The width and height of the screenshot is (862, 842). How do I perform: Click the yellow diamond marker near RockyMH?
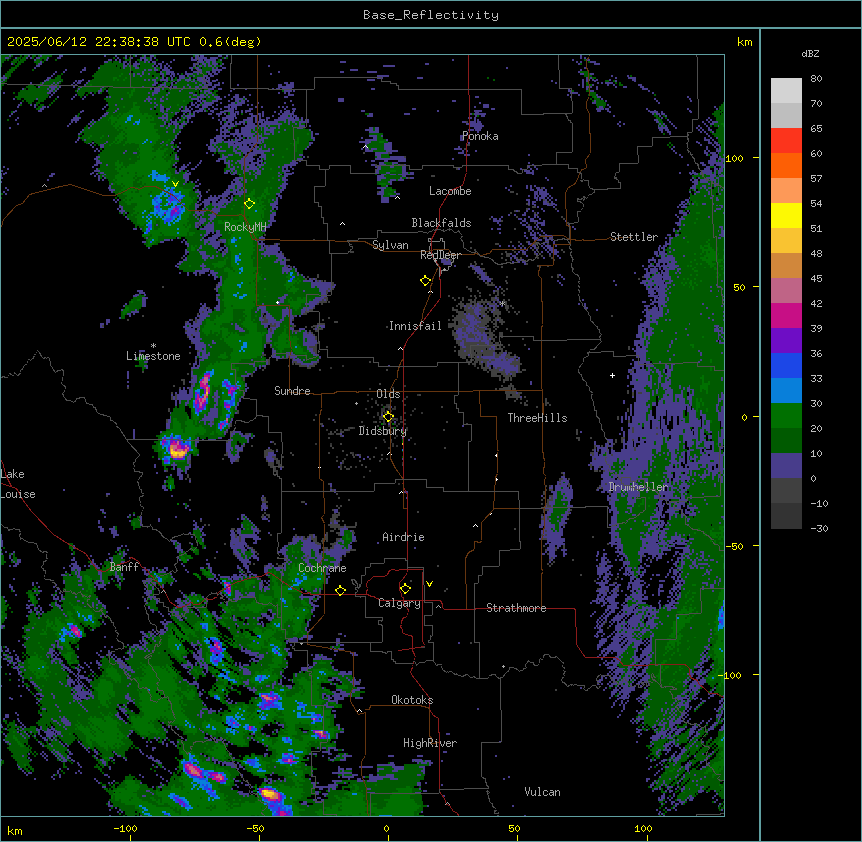(250, 203)
